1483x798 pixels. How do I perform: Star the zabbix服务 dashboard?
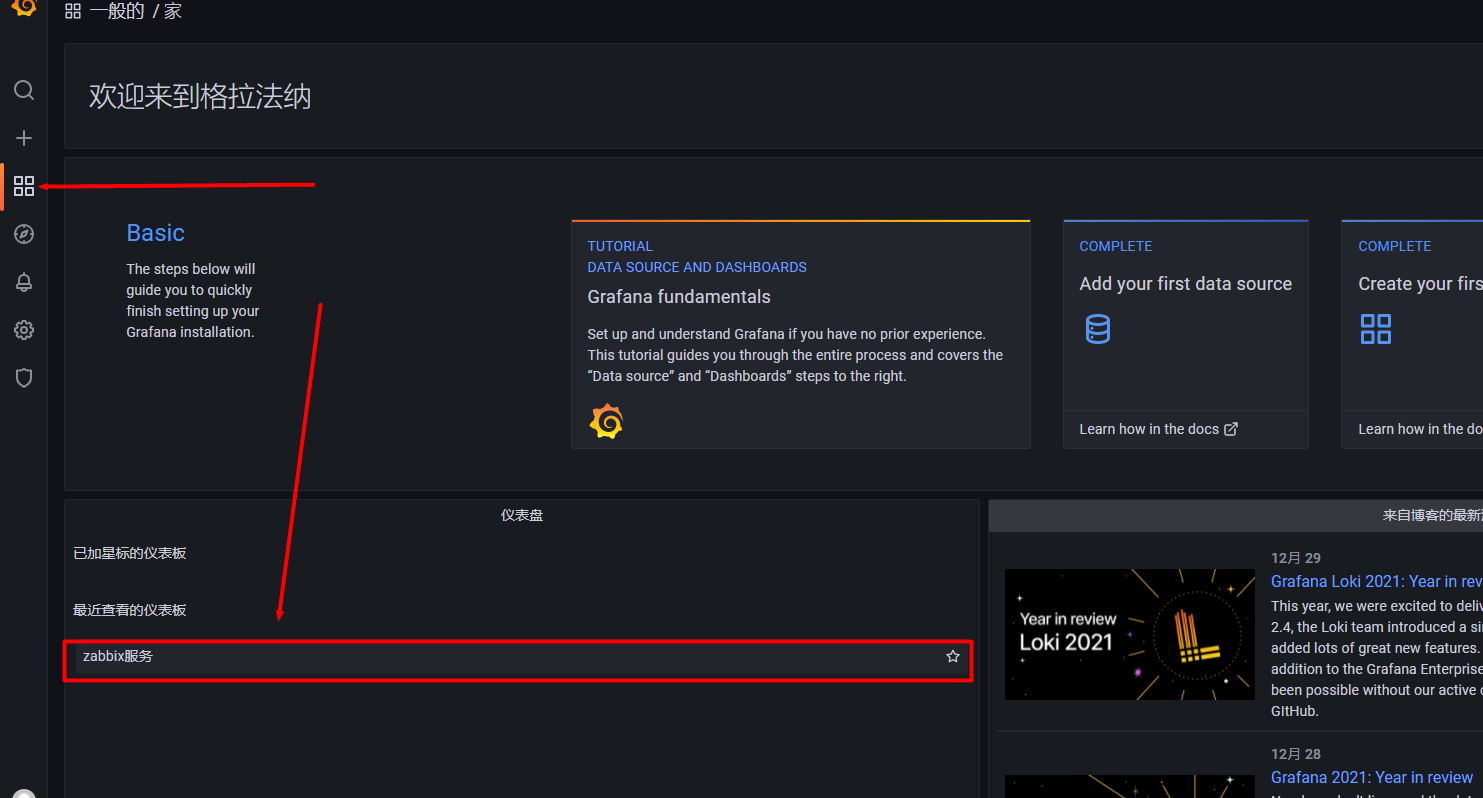click(x=953, y=657)
